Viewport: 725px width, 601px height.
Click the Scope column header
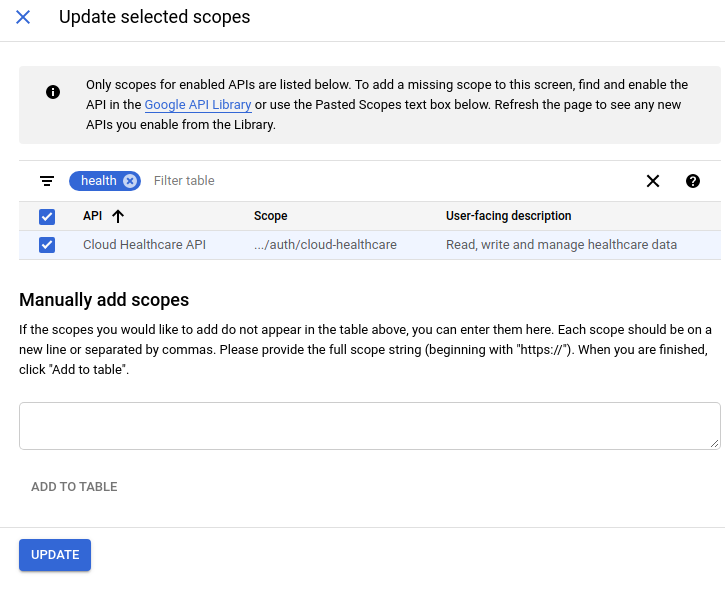[270, 216]
